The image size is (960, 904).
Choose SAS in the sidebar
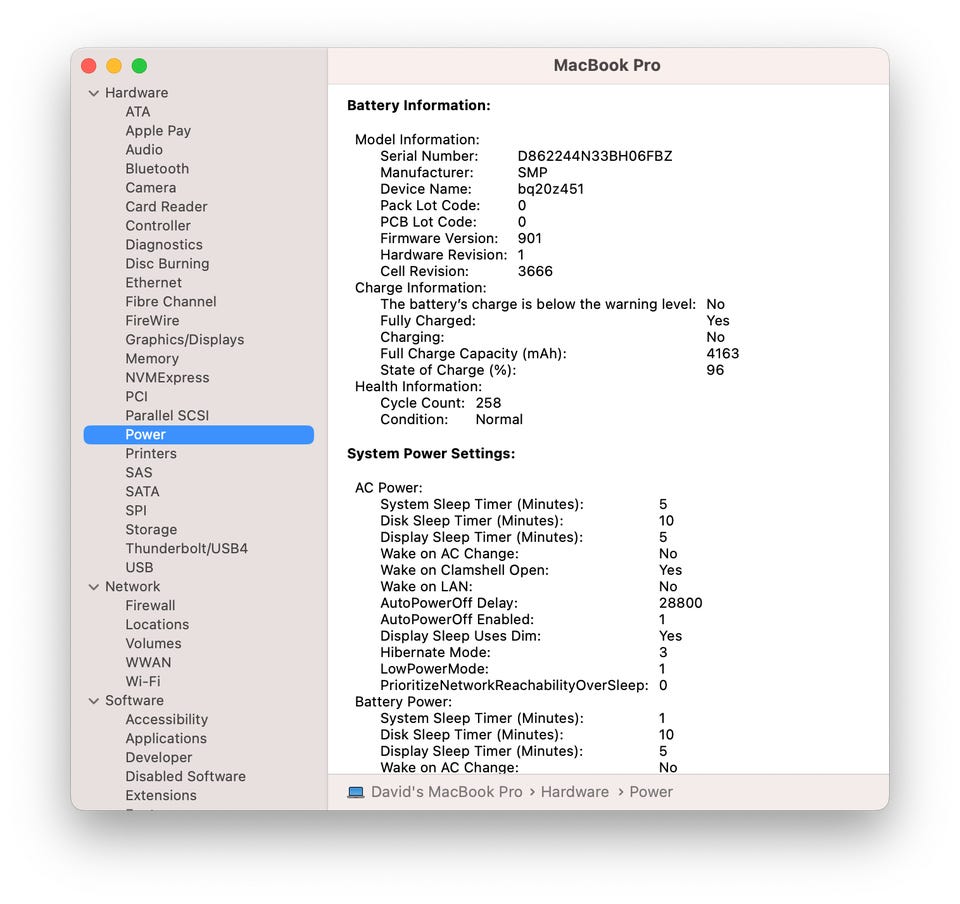[x=139, y=473]
